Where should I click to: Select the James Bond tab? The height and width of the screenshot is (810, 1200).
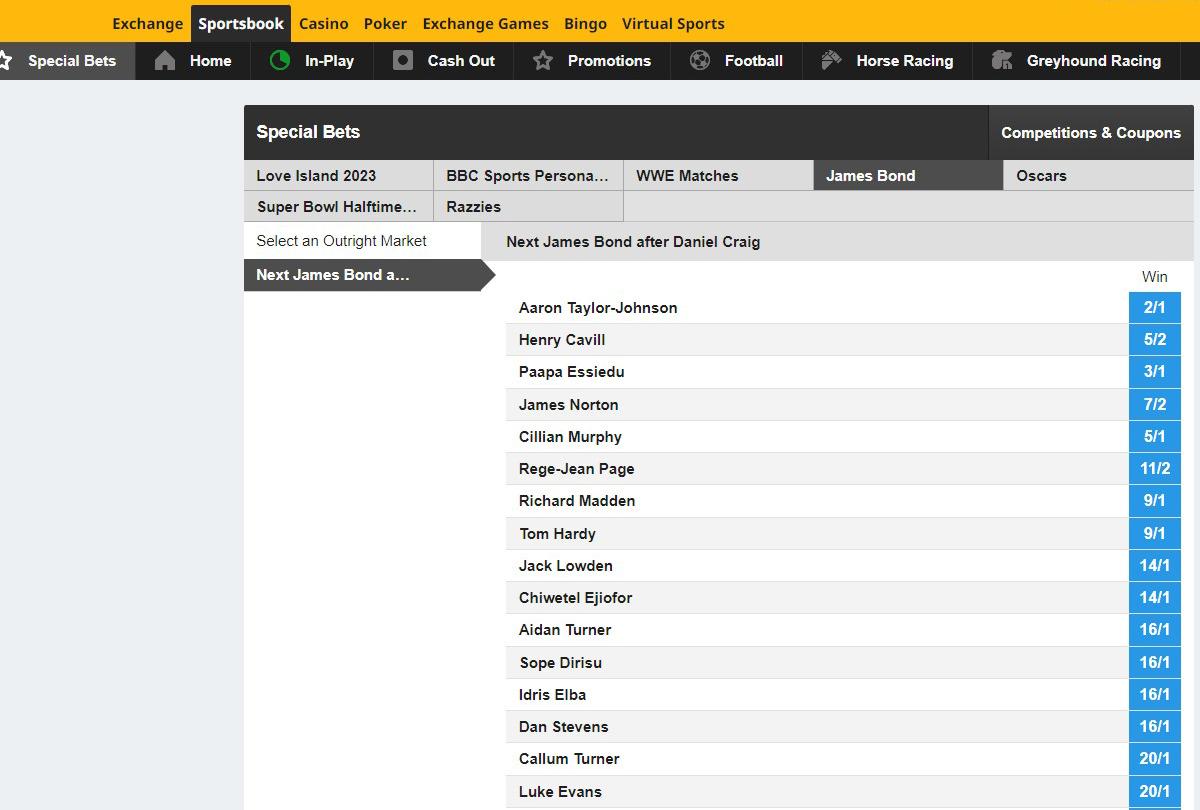click(908, 175)
